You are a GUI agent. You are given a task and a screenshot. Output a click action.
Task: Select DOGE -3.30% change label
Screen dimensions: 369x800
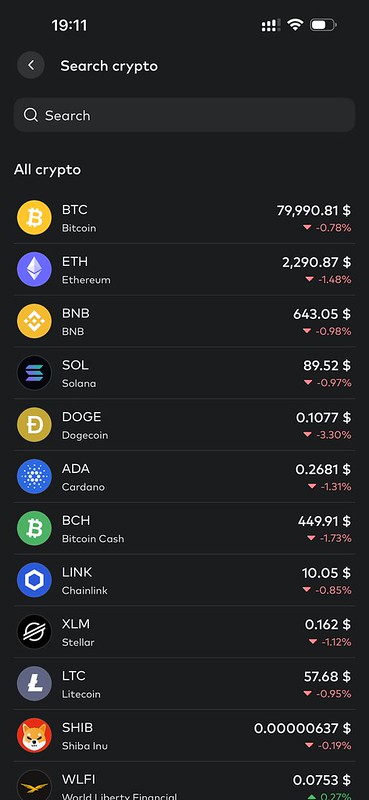(327, 435)
